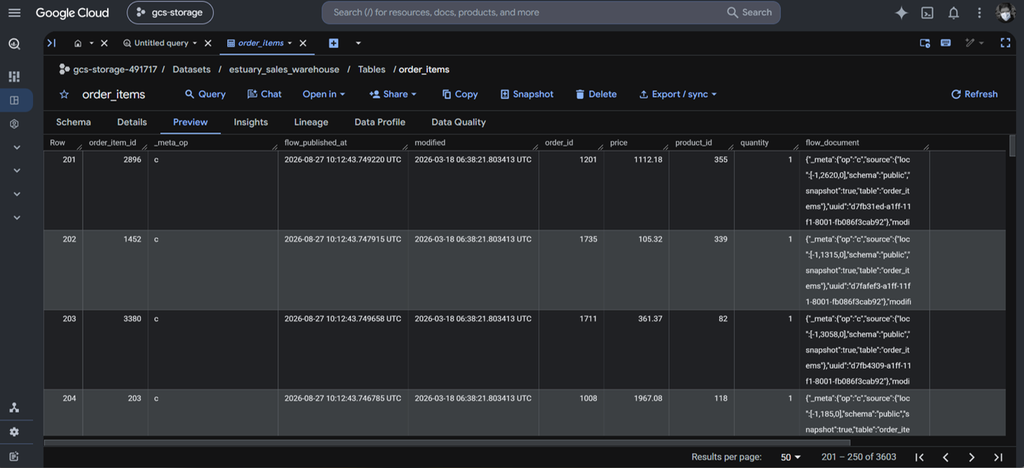
Task: Open the hierarchy diagram icon in sidebar
Action: (14, 407)
